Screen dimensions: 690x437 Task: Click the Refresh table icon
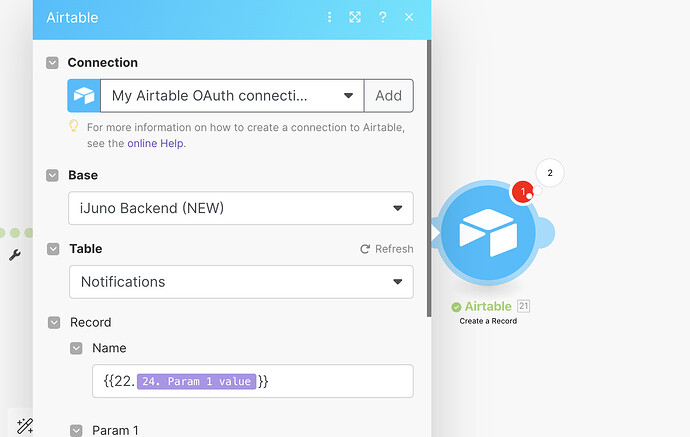click(365, 249)
